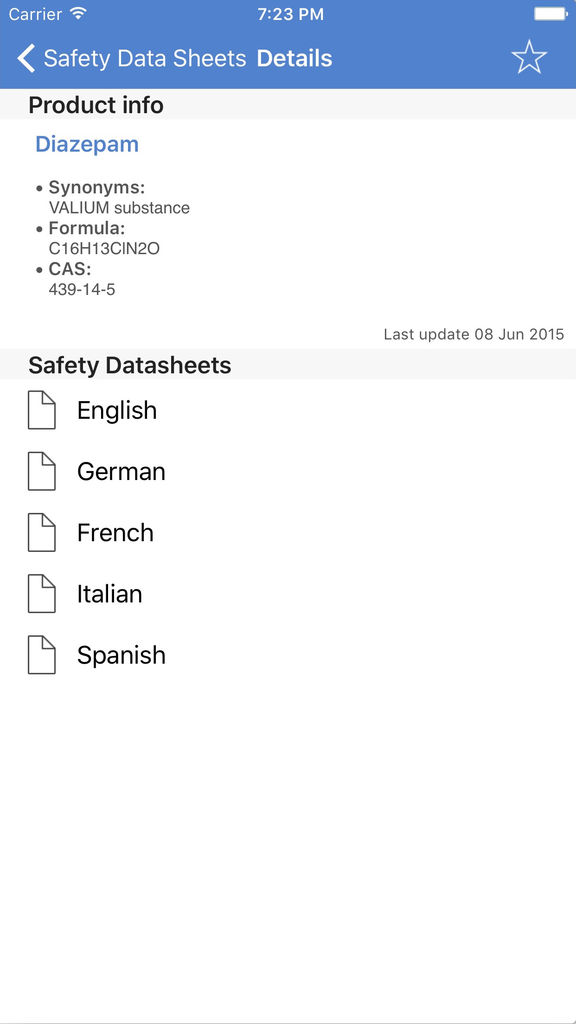Image resolution: width=576 pixels, height=1024 pixels.
Task: Tap the Diazepam product name link
Action: pos(87,144)
